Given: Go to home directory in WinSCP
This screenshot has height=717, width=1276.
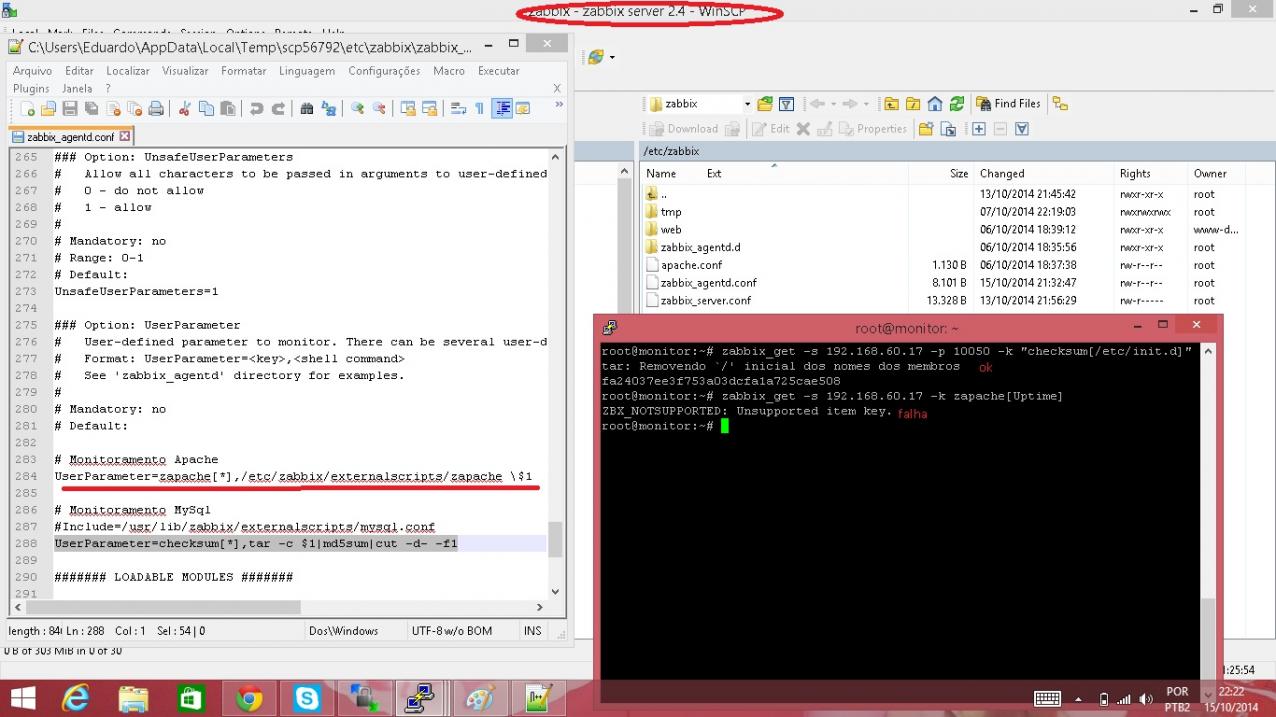Looking at the screenshot, I should click(x=936, y=104).
